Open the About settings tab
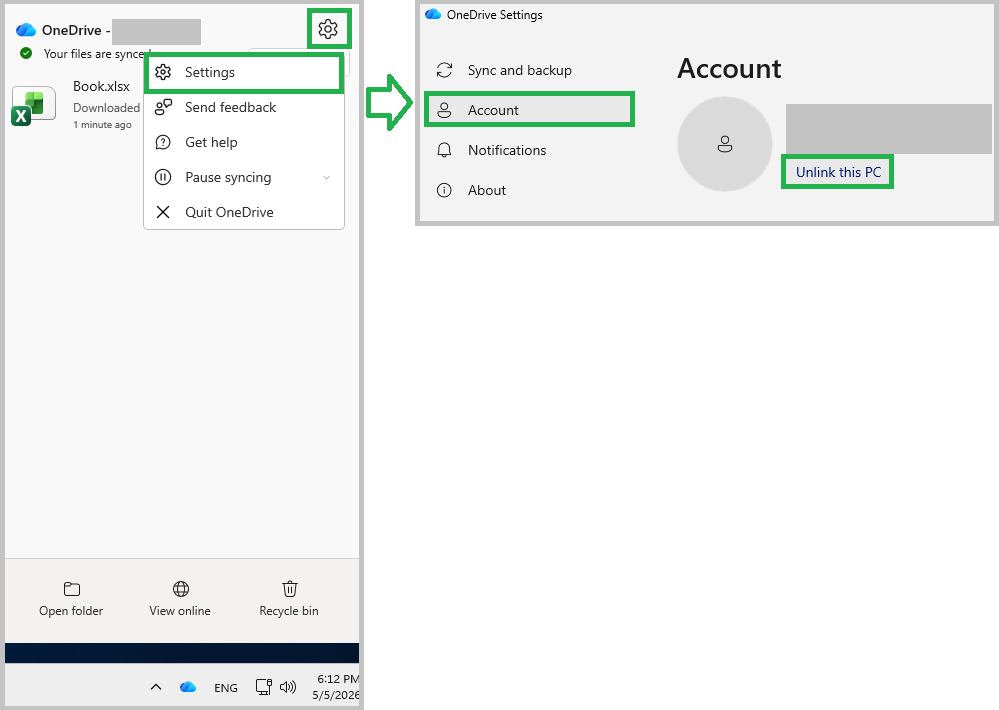Viewport: 999px width, 710px height. click(529, 191)
